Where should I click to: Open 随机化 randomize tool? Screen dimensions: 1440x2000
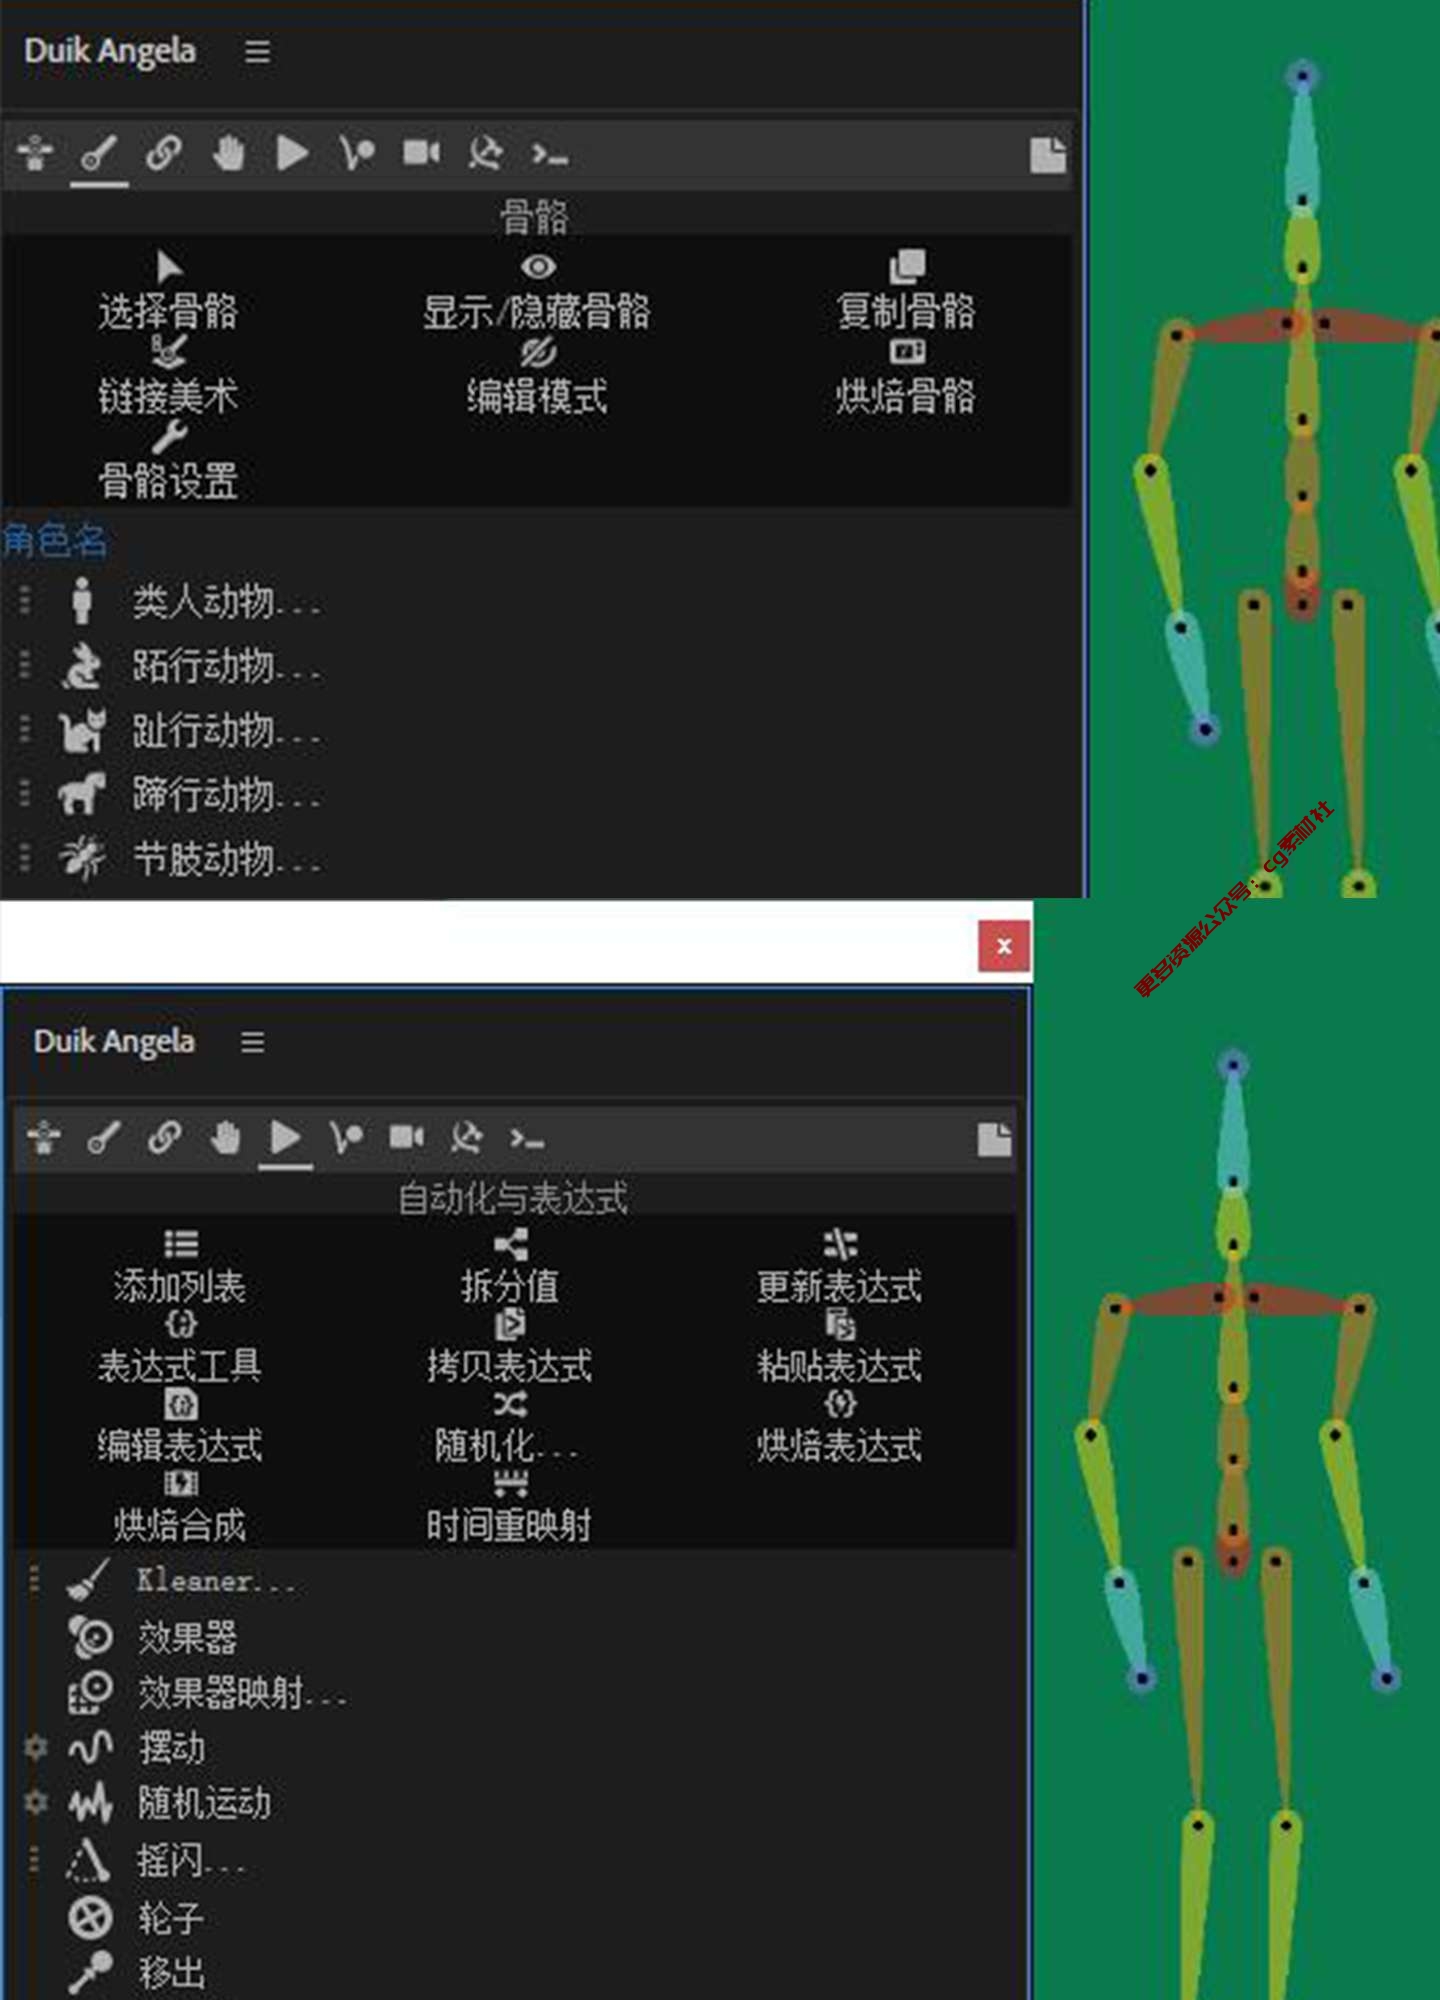508,1428
